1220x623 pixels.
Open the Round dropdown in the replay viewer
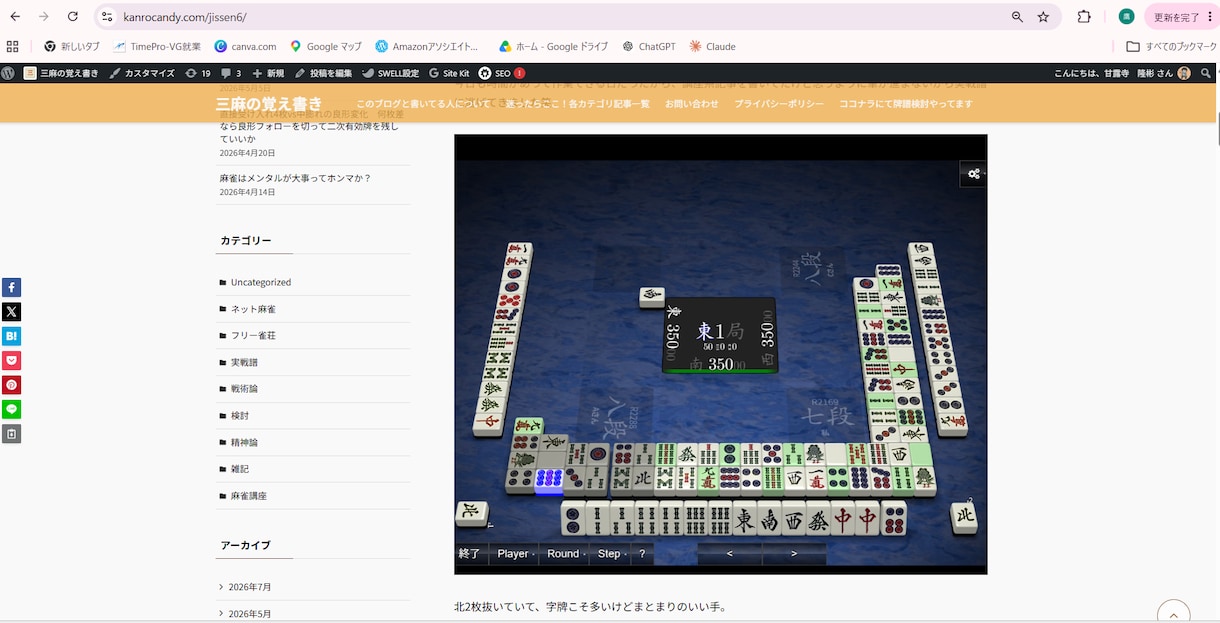565,554
